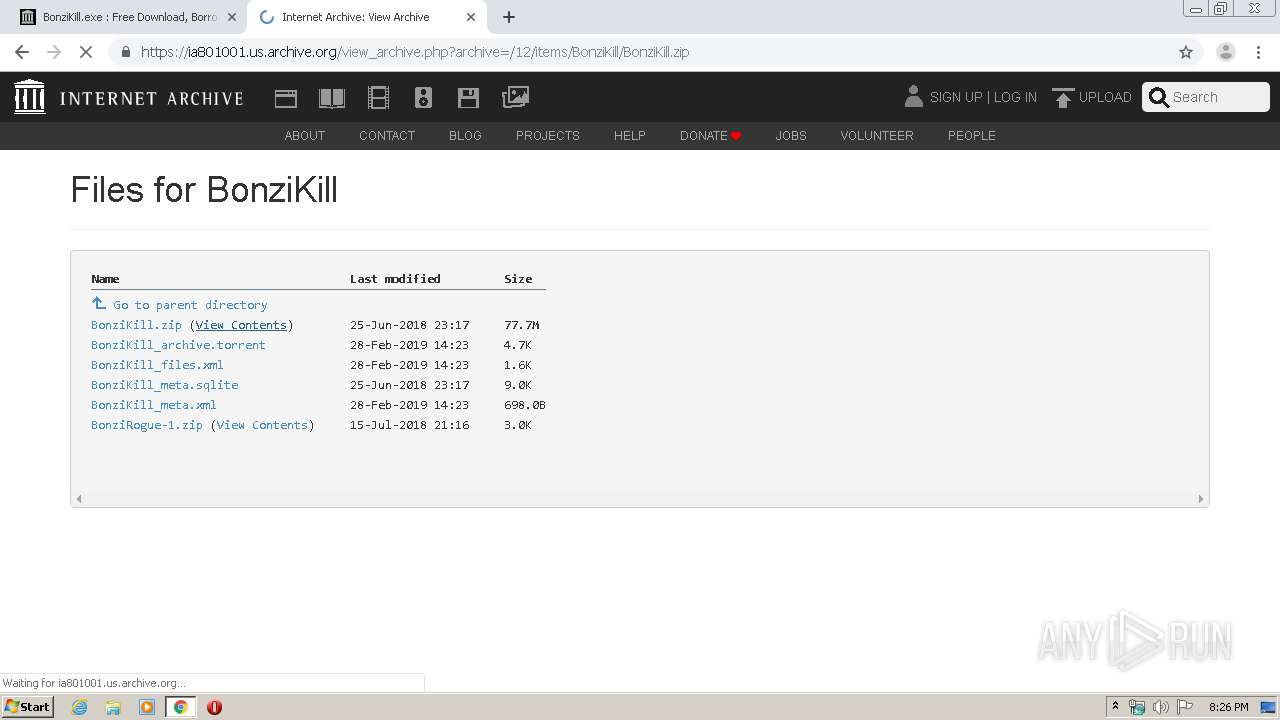Open the ABOUT menu item
This screenshot has width=1280, height=720.
(x=305, y=136)
